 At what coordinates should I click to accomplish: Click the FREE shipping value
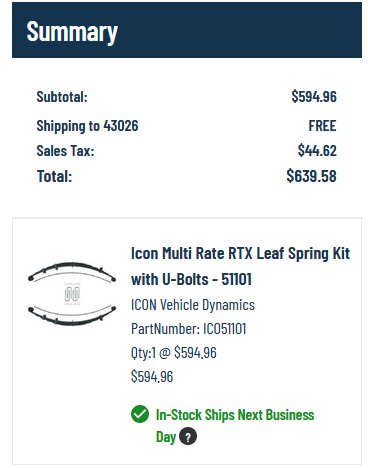pos(322,126)
